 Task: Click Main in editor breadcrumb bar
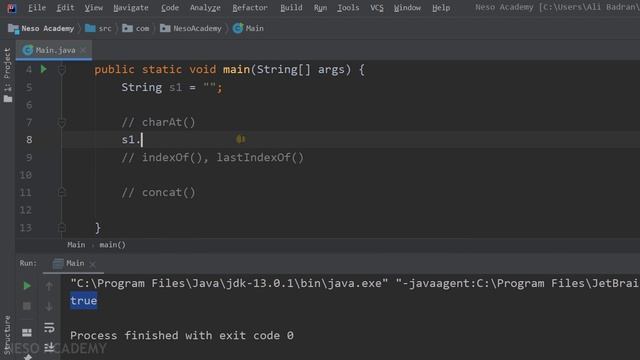tap(76, 245)
